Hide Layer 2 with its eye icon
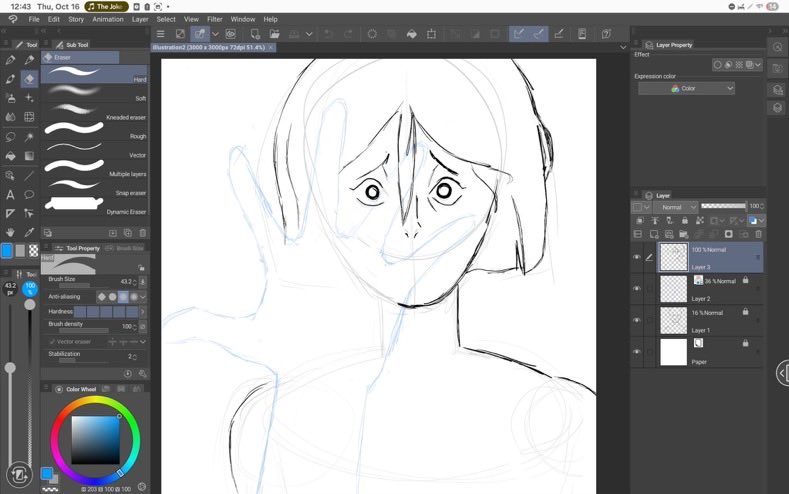The width and height of the screenshot is (789, 494). pos(637,289)
